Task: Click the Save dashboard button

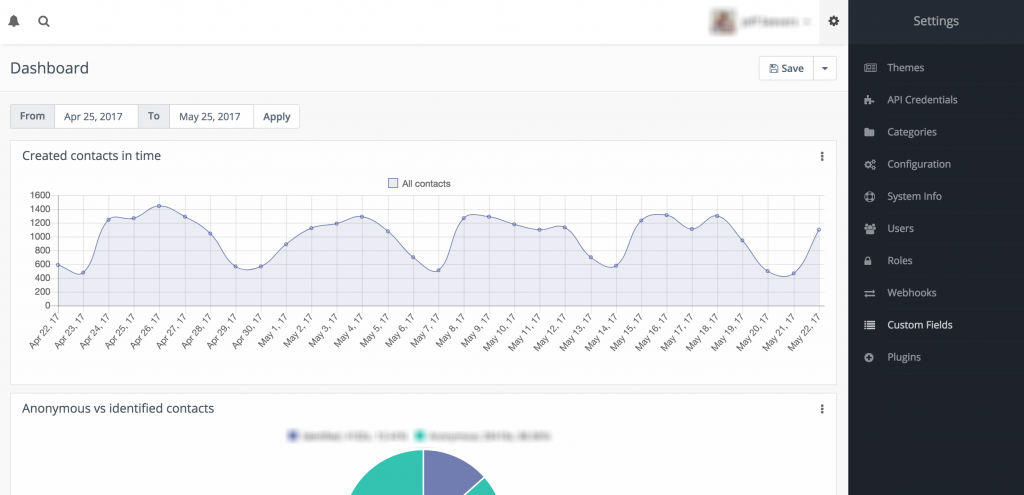Action: [786, 68]
